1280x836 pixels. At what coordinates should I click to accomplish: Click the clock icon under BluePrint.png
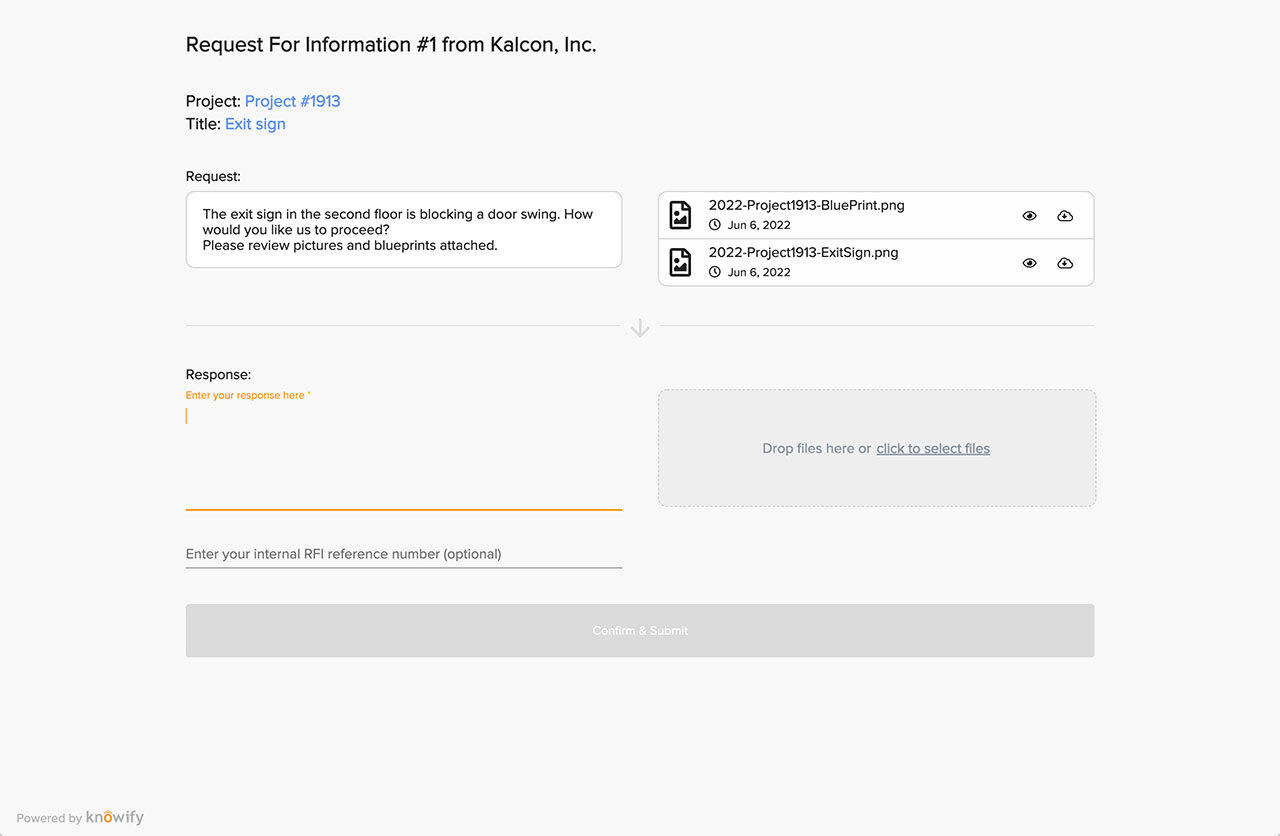[x=715, y=225]
